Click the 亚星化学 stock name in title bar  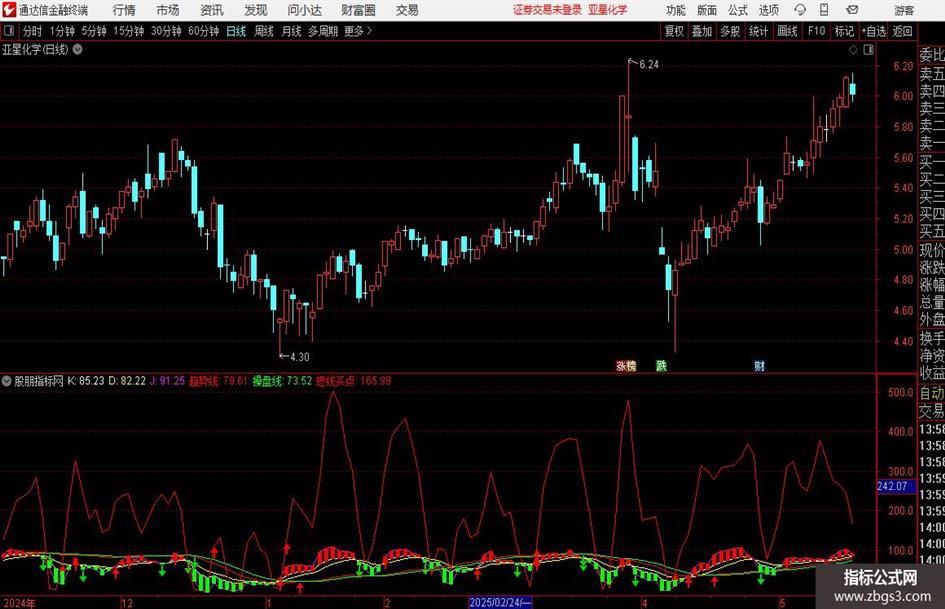(x=608, y=10)
